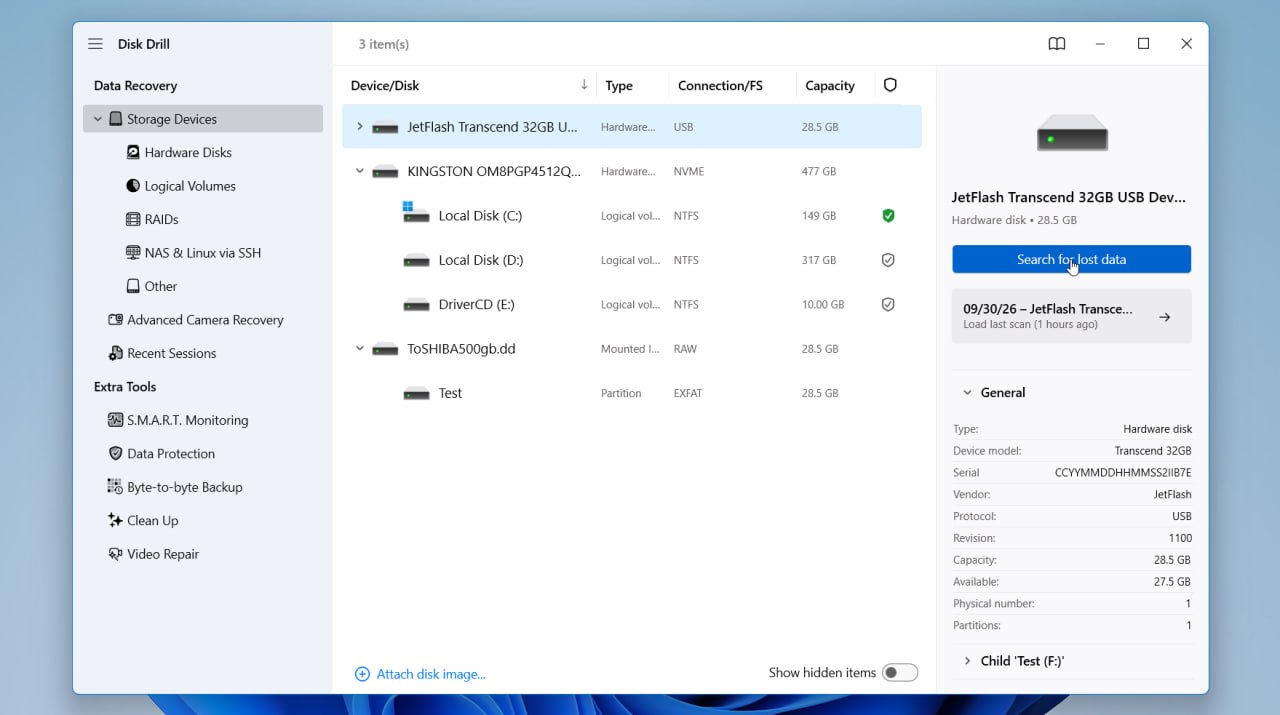The image size is (1280, 715).
Task: Click the Advanced Camera Recovery icon
Action: pos(115,320)
